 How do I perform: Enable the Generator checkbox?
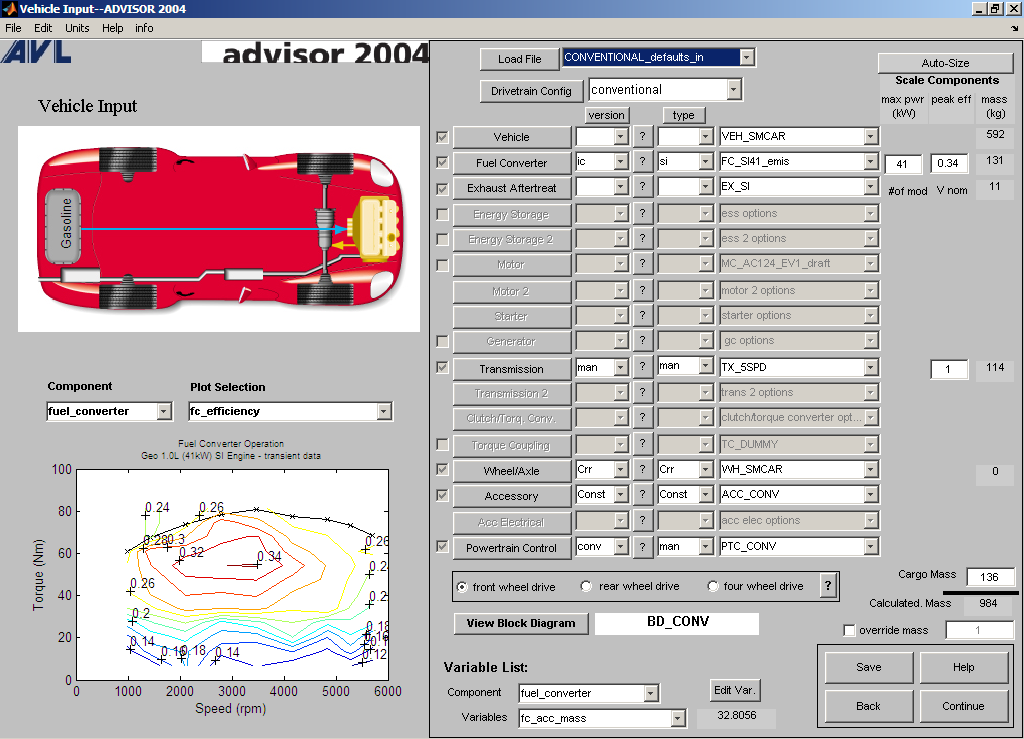[442, 341]
